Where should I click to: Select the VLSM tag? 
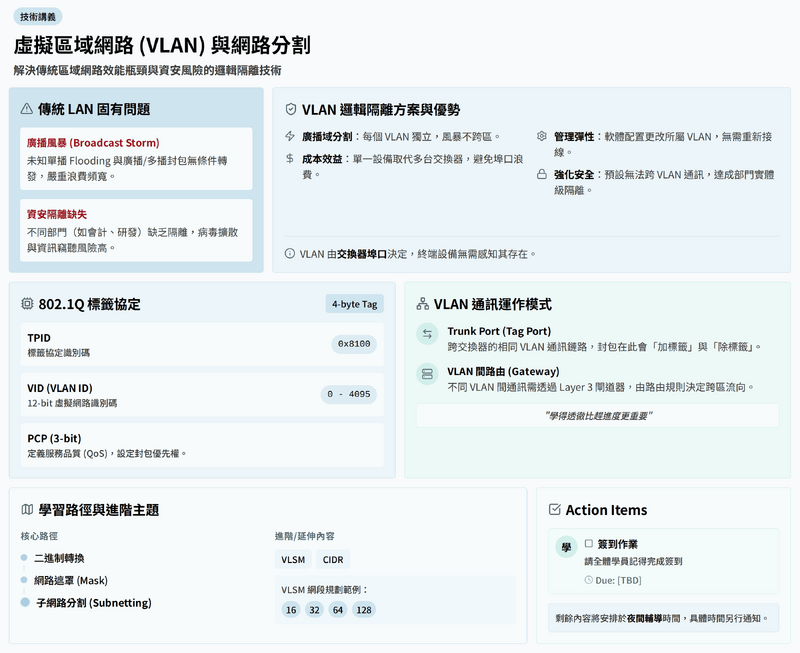(293, 560)
